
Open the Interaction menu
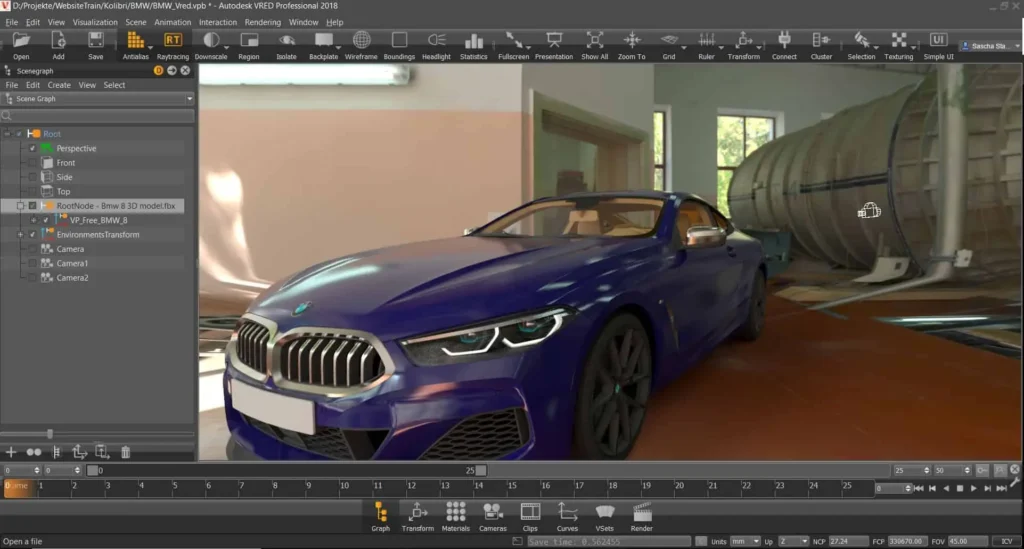tap(217, 22)
